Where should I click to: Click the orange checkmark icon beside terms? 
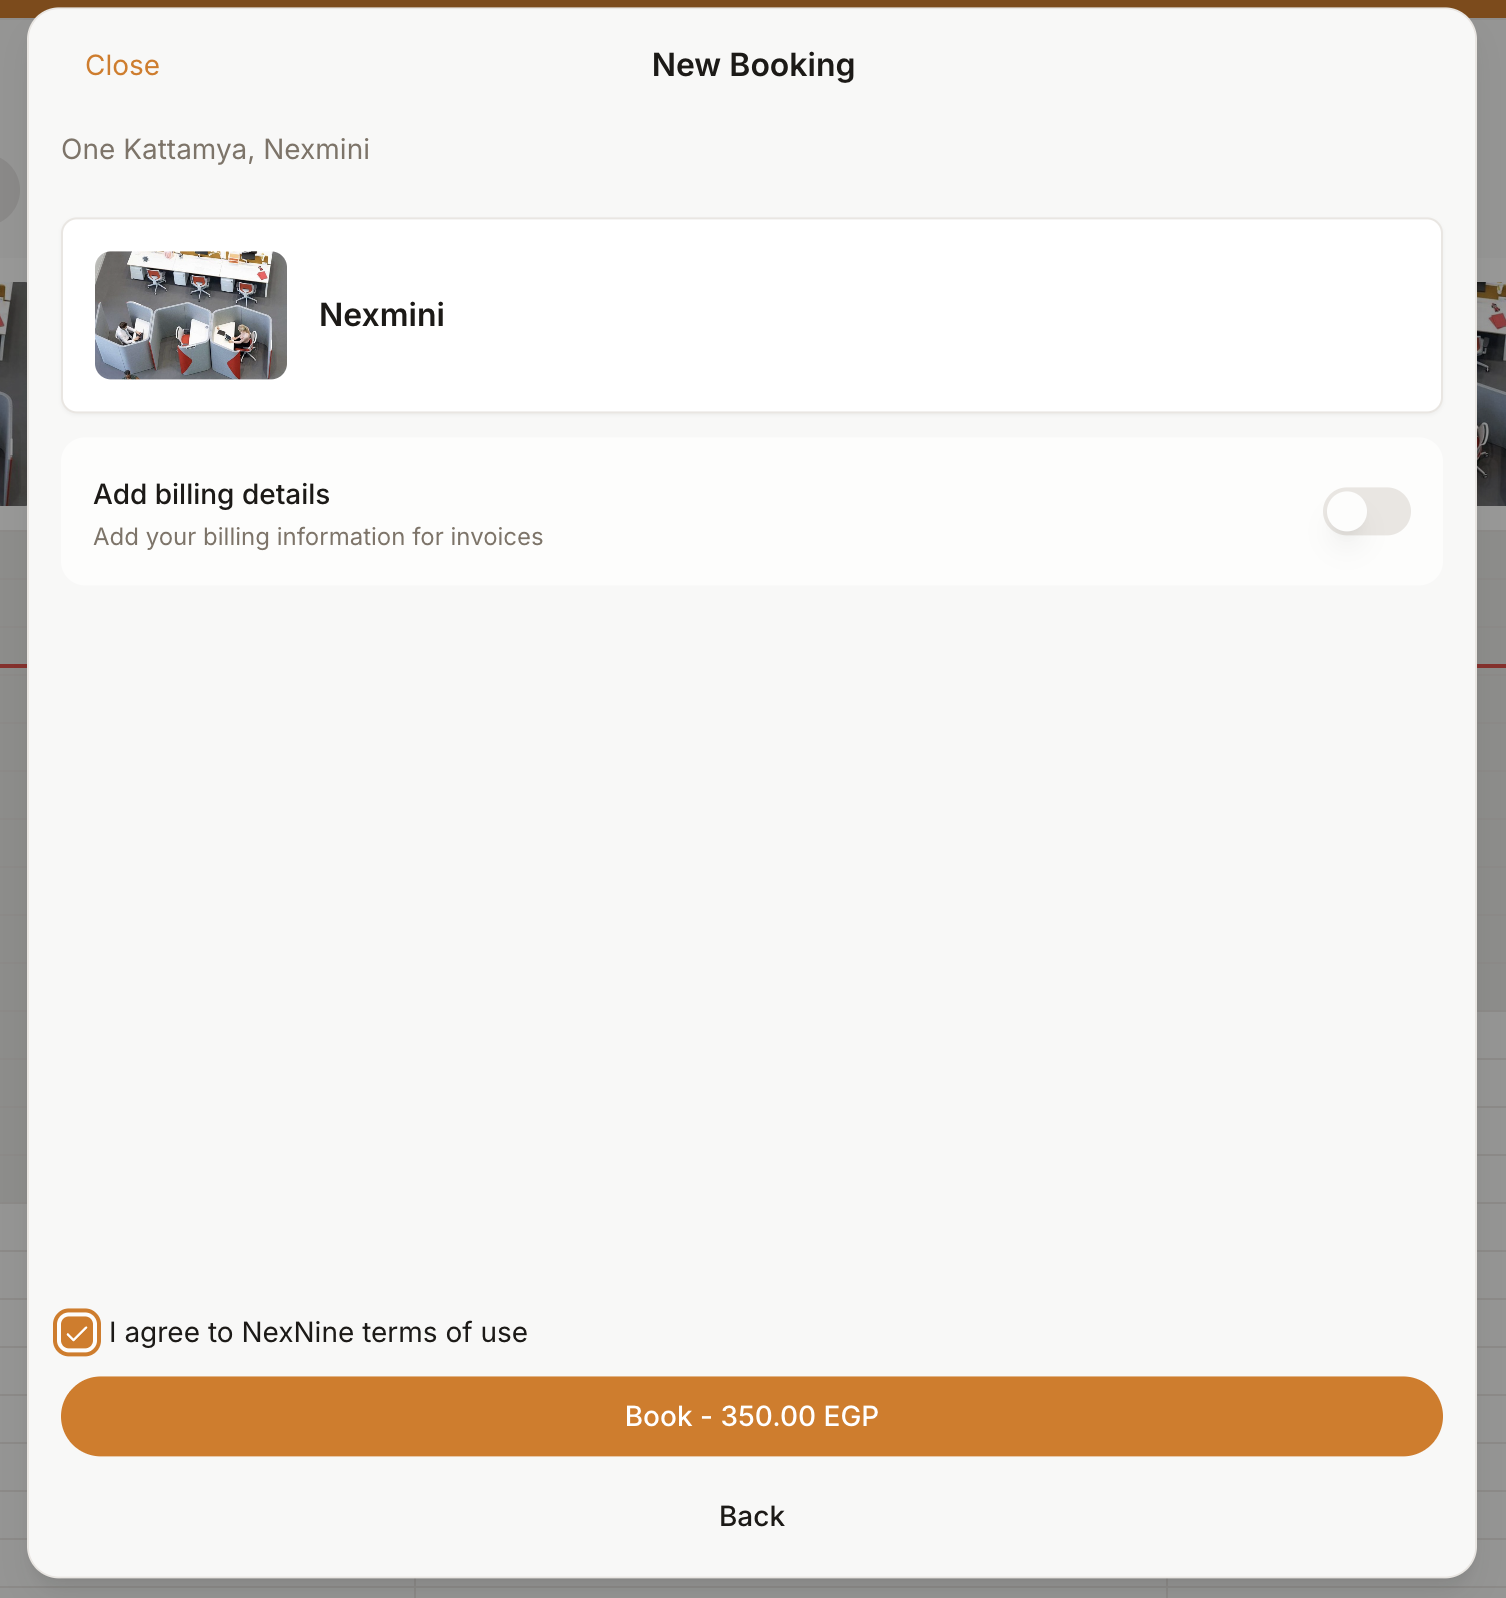(77, 1332)
